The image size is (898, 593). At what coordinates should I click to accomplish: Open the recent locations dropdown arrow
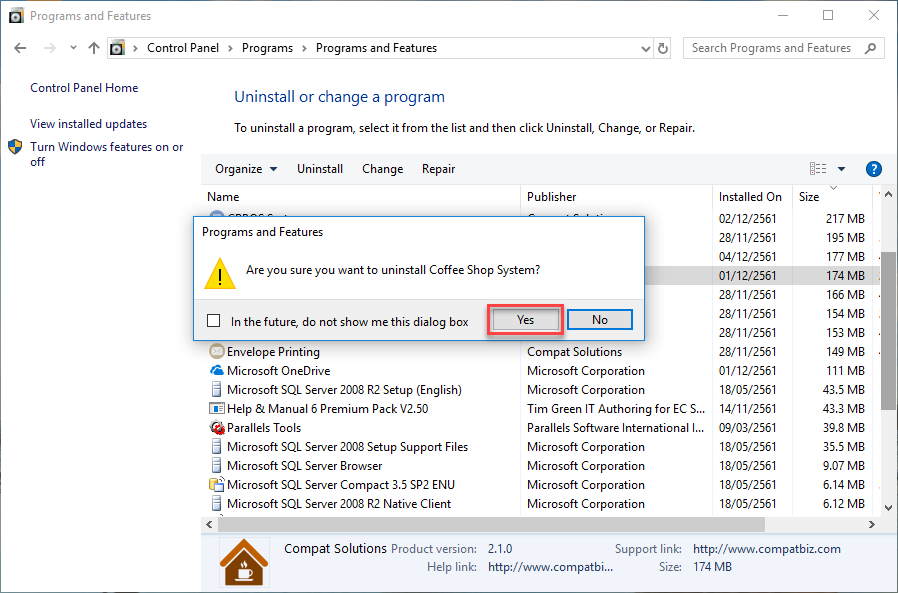pos(73,48)
